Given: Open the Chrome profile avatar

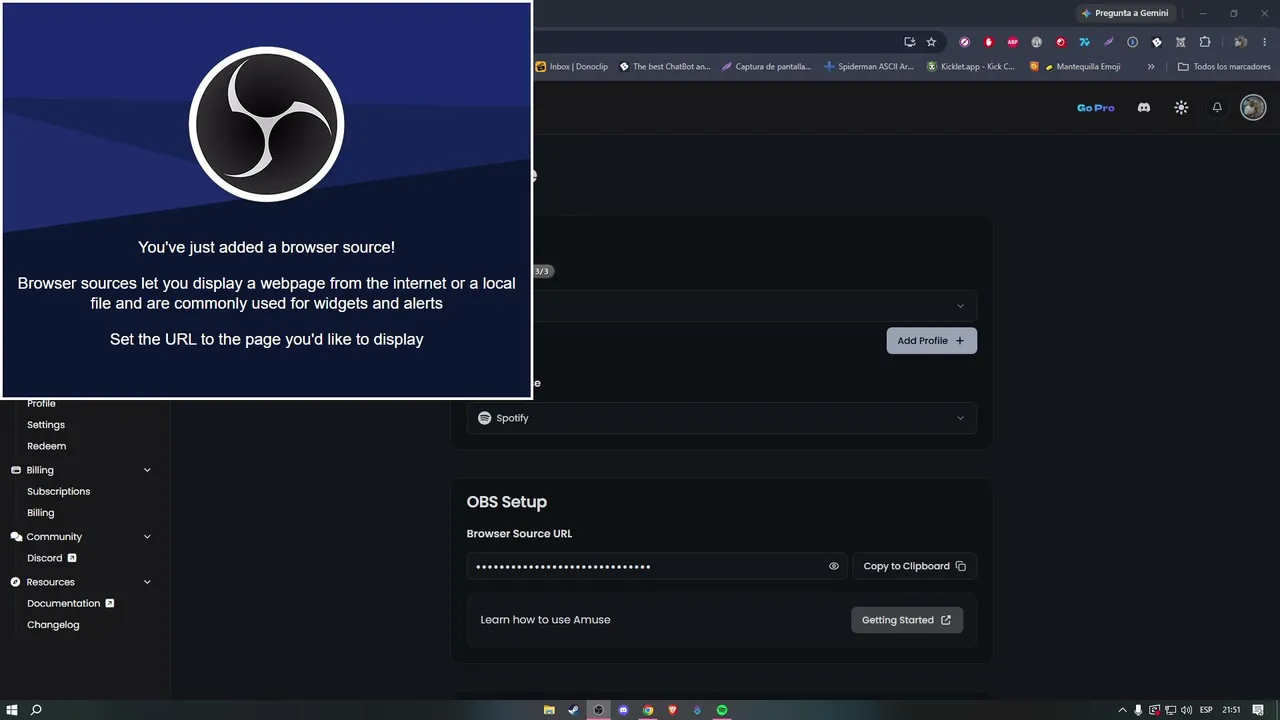Looking at the screenshot, I should [1240, 42].
